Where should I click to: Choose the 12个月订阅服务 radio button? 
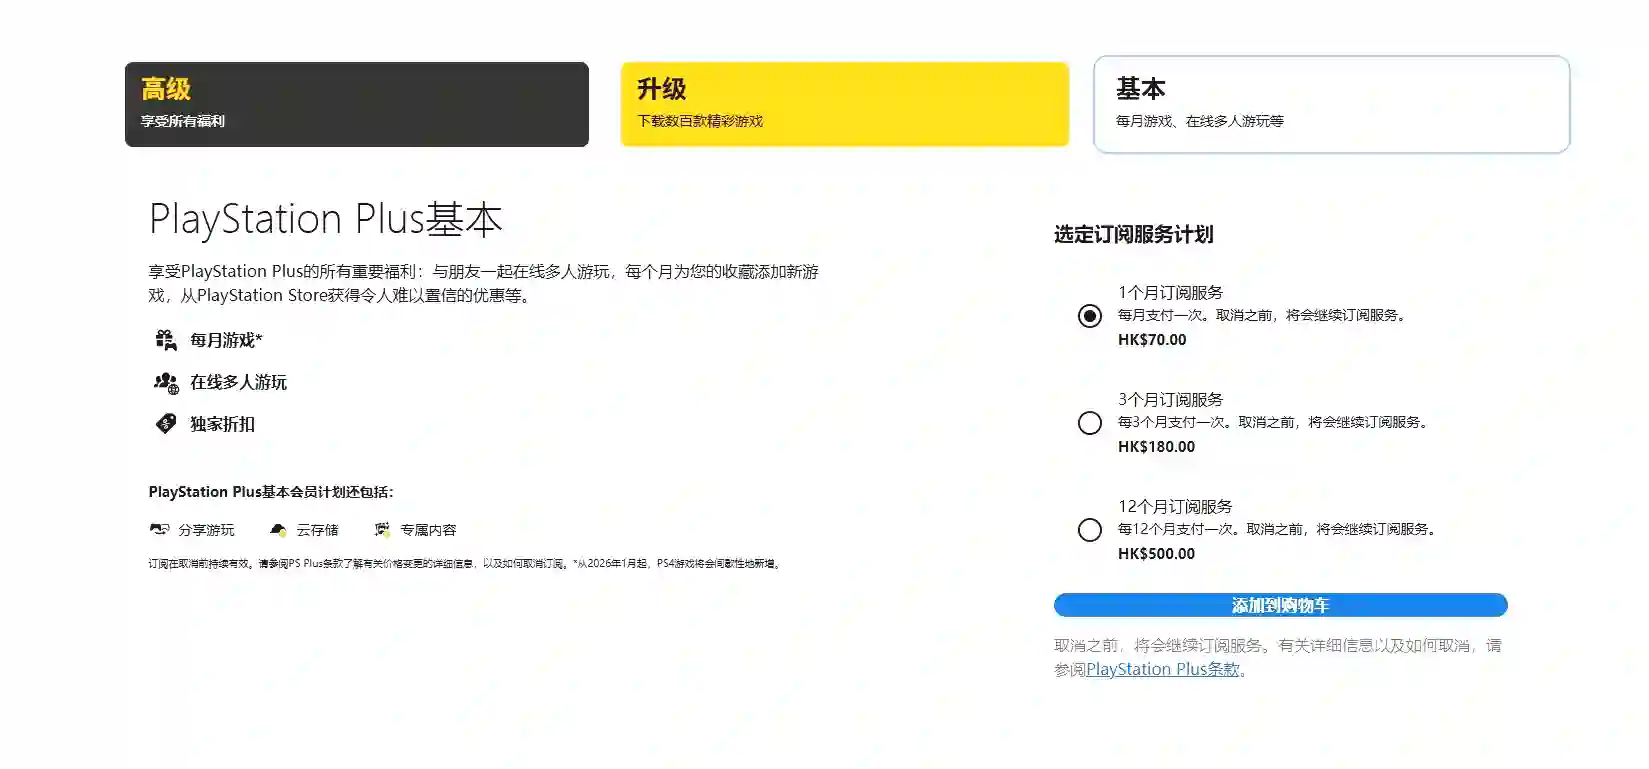click(1090, 530)
